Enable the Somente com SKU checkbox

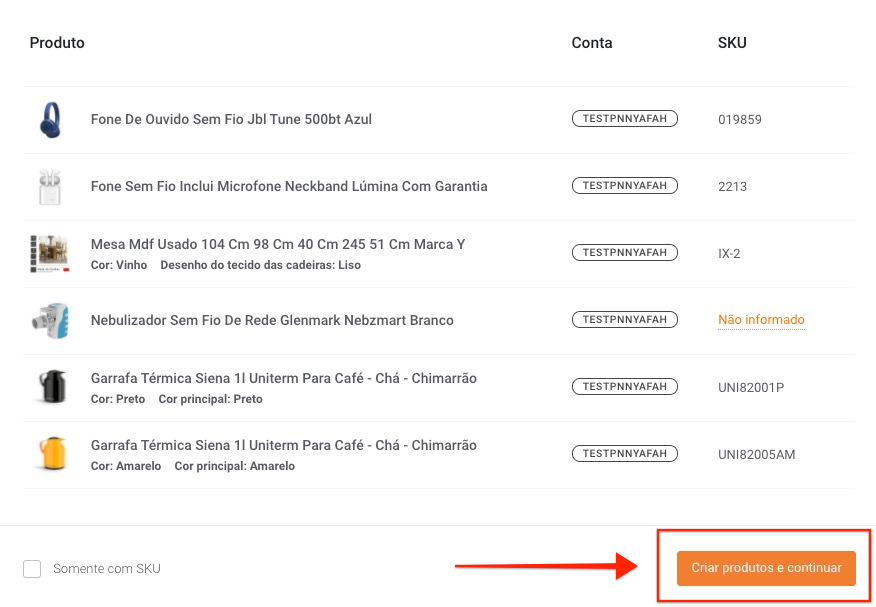32,568
